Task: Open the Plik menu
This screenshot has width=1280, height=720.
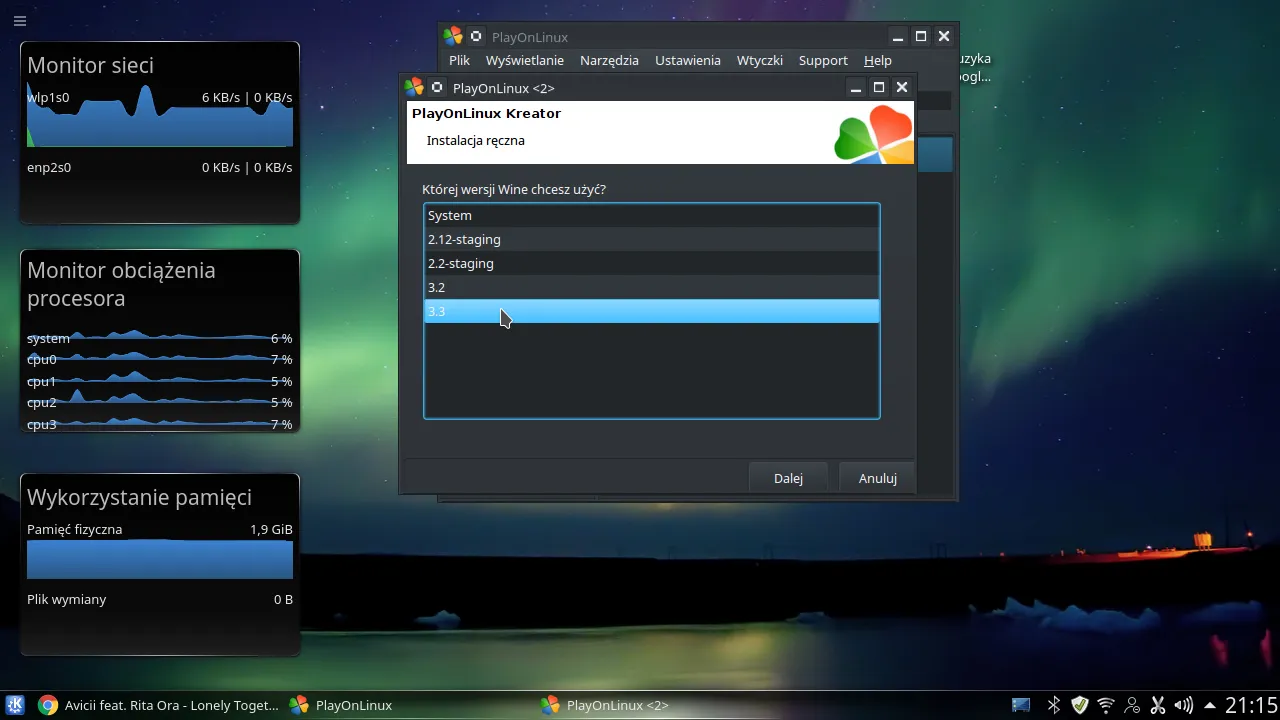Action: (459, 60)
